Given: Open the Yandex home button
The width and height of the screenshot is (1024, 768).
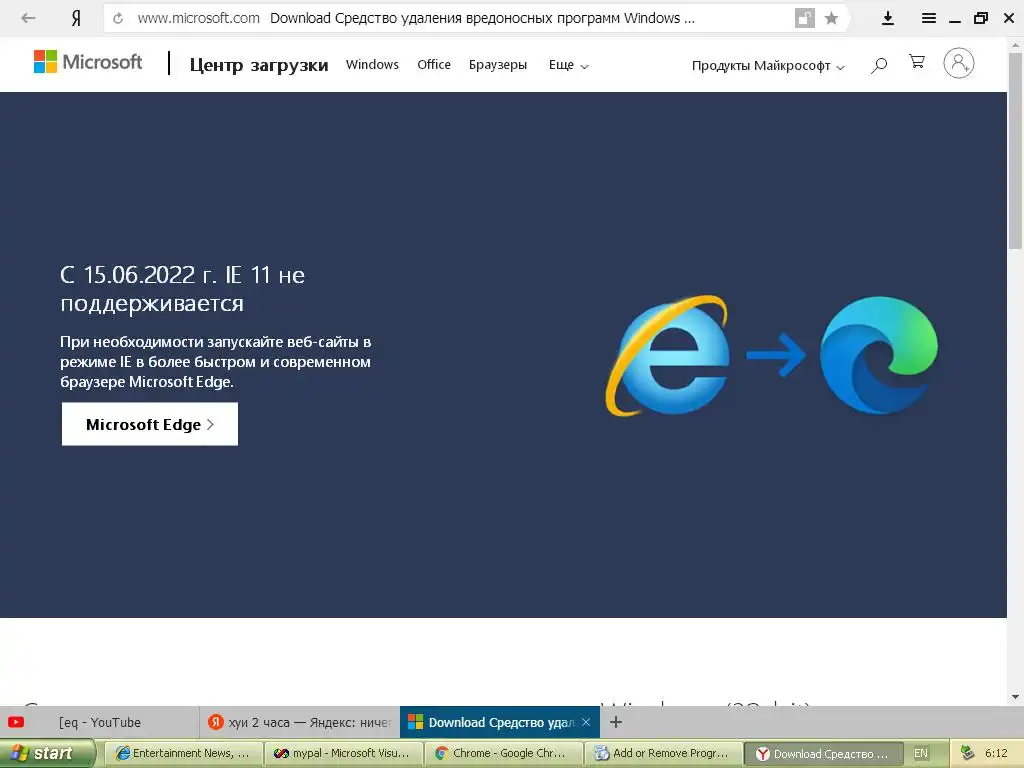Looking at the screenshot, I should point(76,18).
